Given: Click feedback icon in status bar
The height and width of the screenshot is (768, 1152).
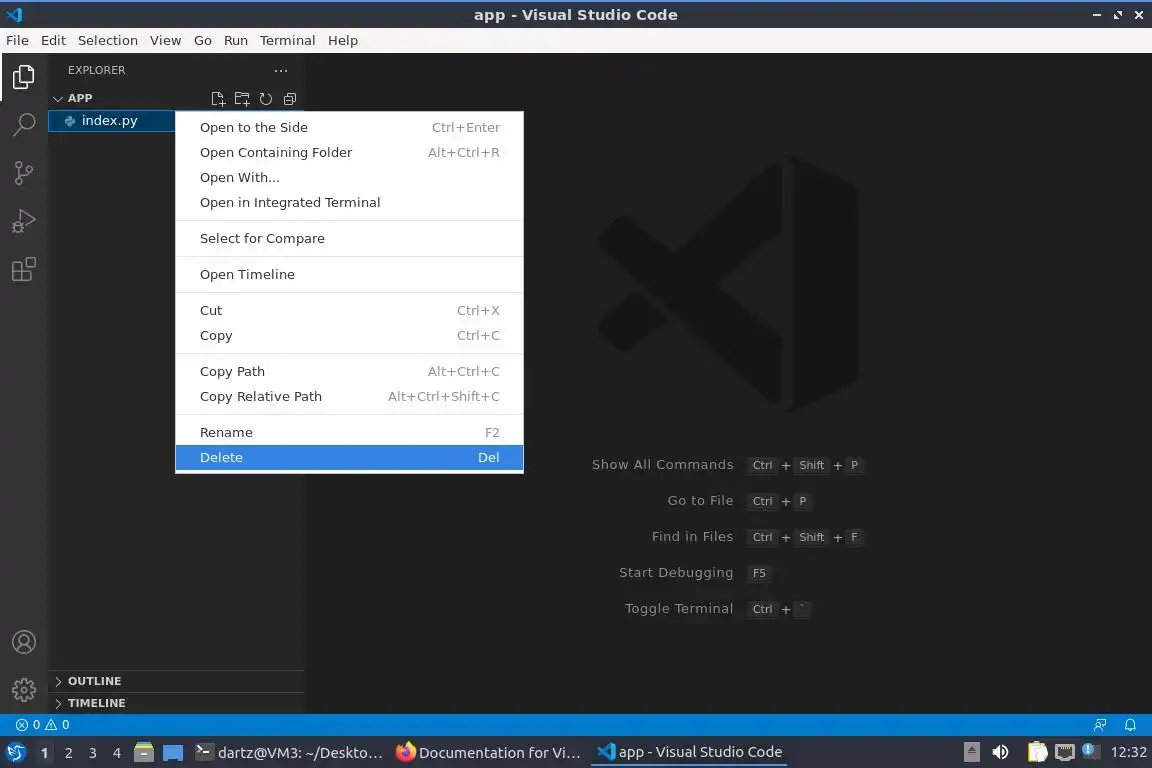Looking at the screenshot, I should (1100, 725).
